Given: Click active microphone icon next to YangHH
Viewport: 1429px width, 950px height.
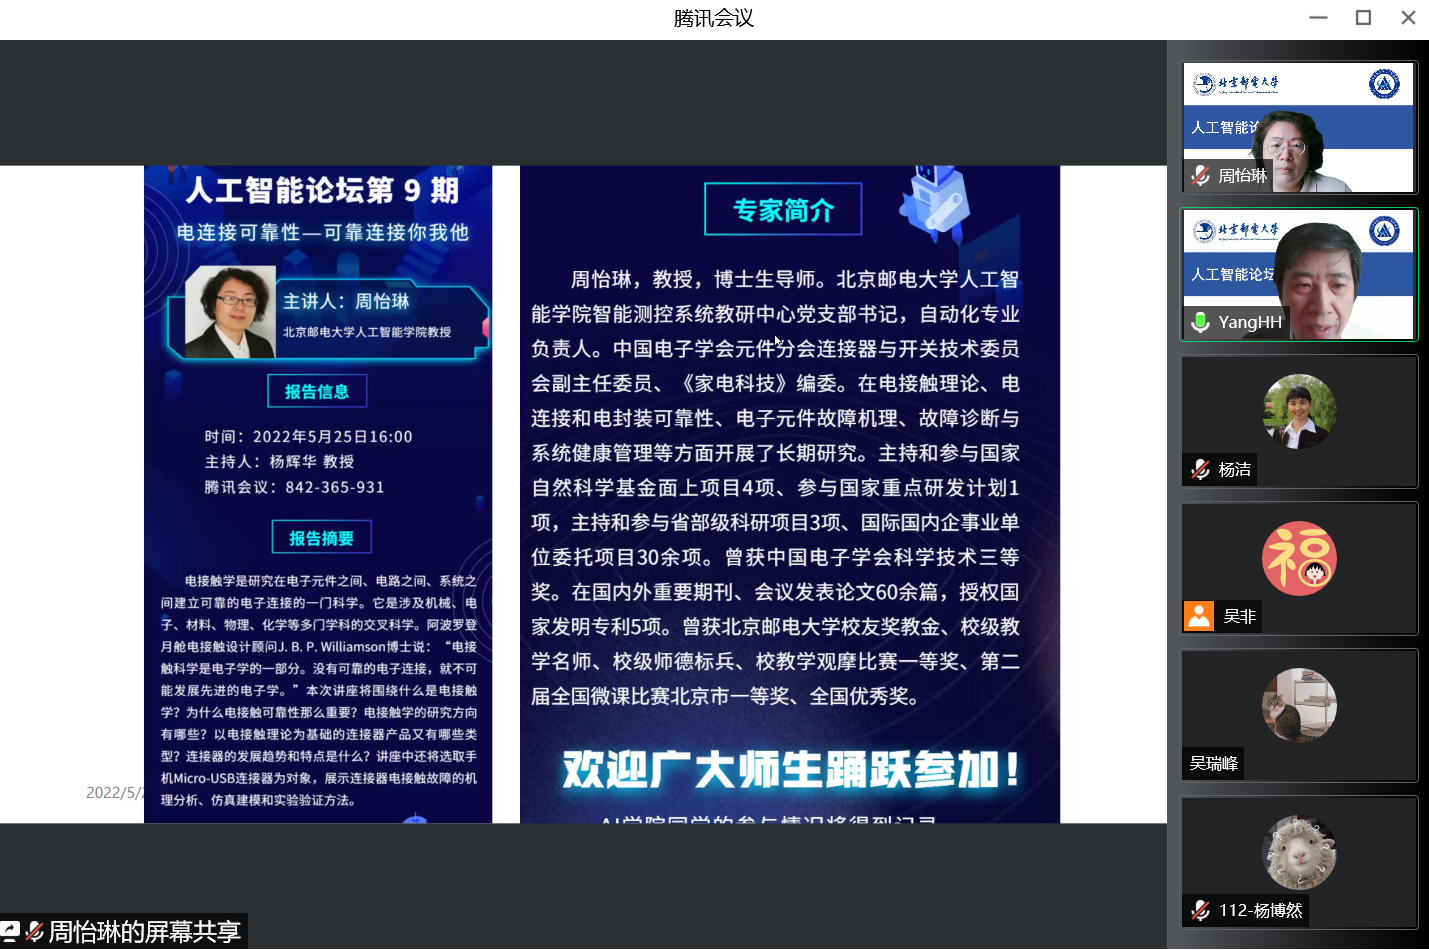Looking at the screenshot, I should coord(1200,322).
